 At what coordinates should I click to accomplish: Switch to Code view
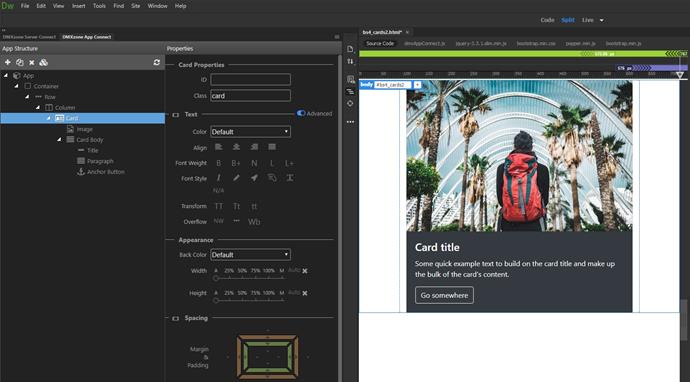[547, 20]
